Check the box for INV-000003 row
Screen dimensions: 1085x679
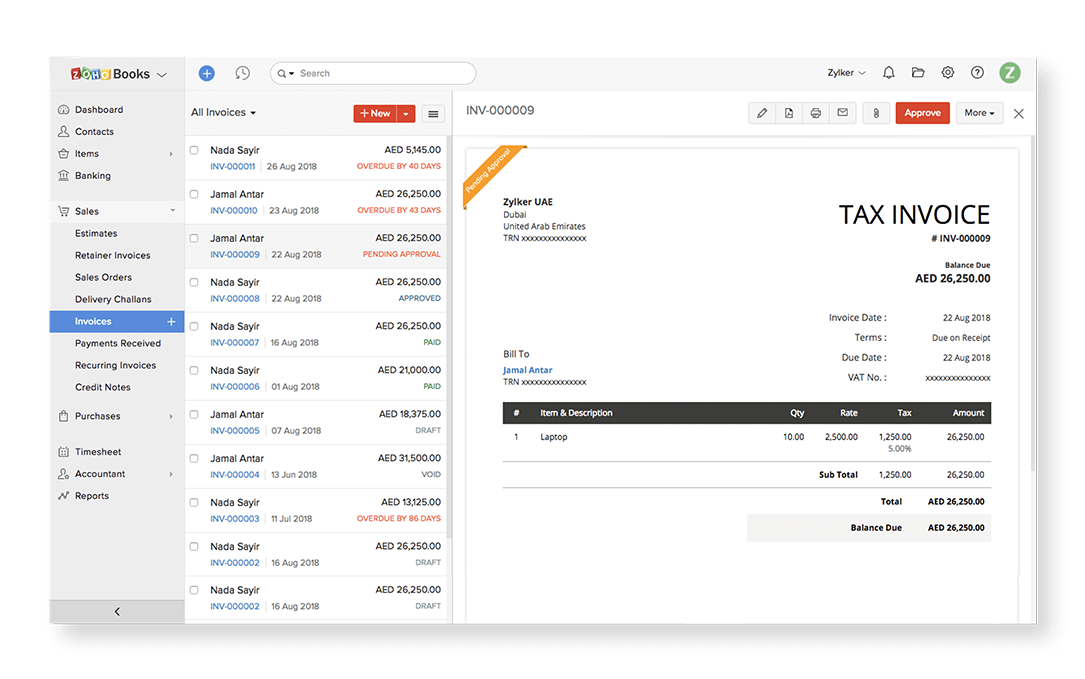(x=194, y=503)
